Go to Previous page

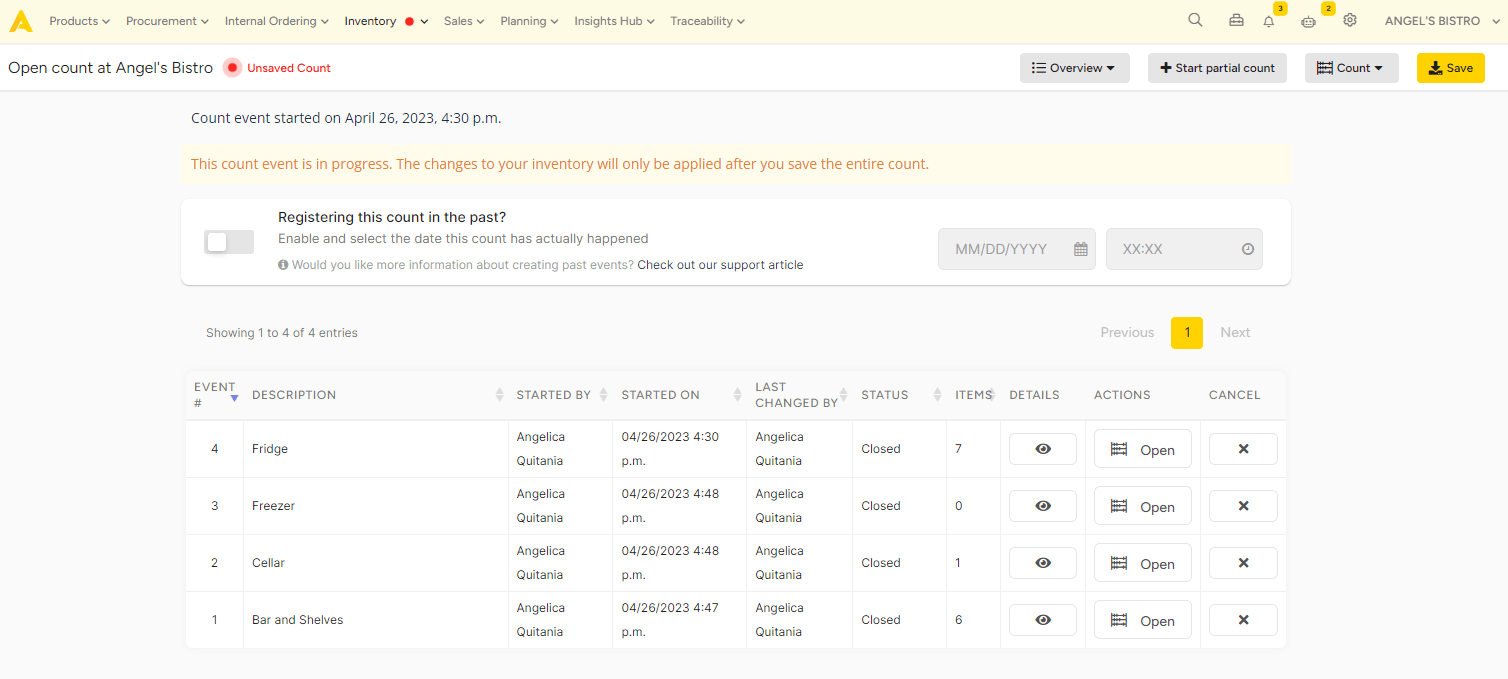[x=1127, y=333]
